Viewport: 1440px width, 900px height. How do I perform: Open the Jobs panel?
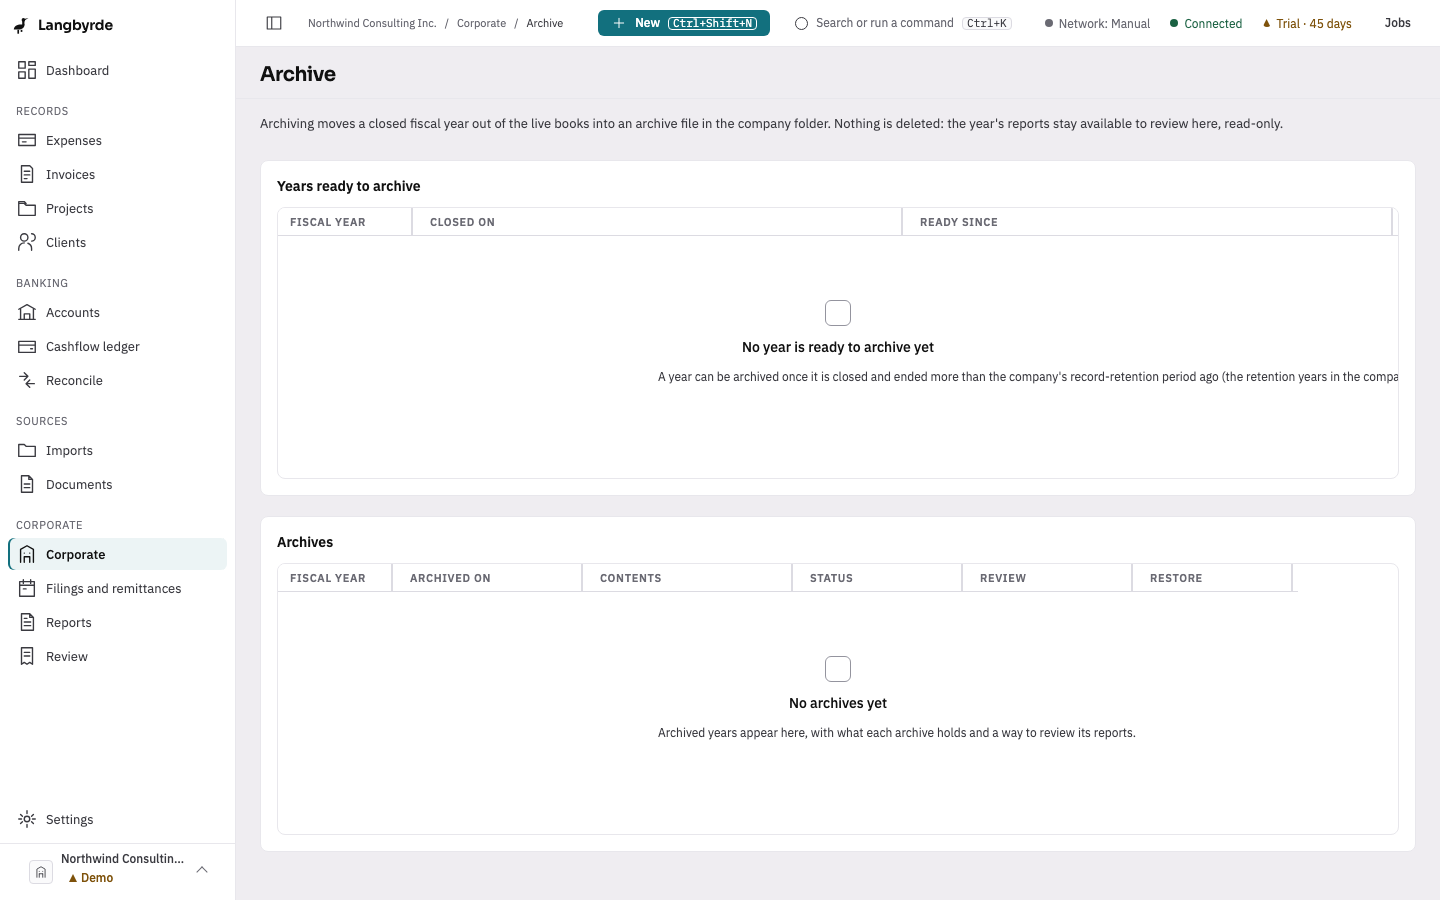[x=1397, y=23]
